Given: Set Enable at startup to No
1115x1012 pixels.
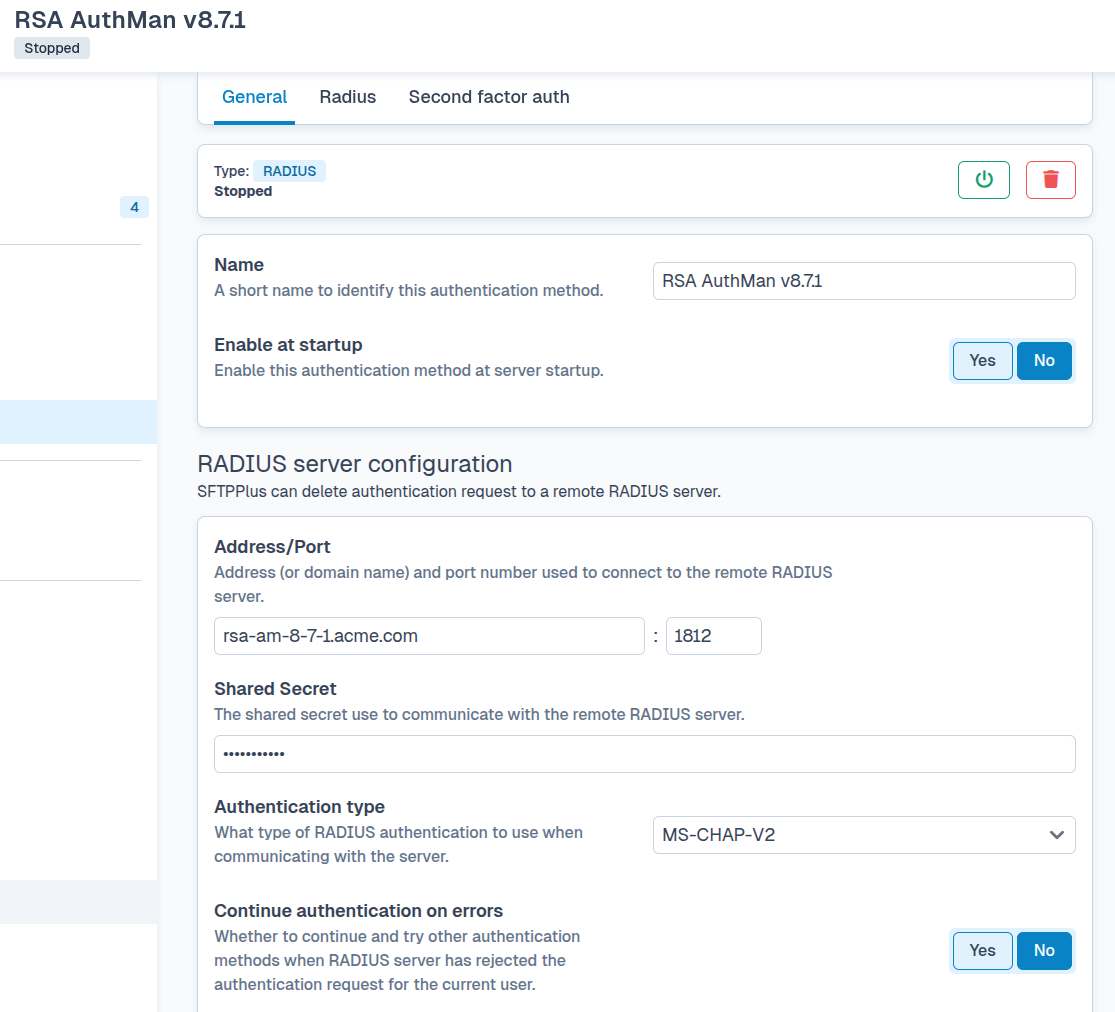Looking at the screenshot, I should click(x=1044, y=361).
